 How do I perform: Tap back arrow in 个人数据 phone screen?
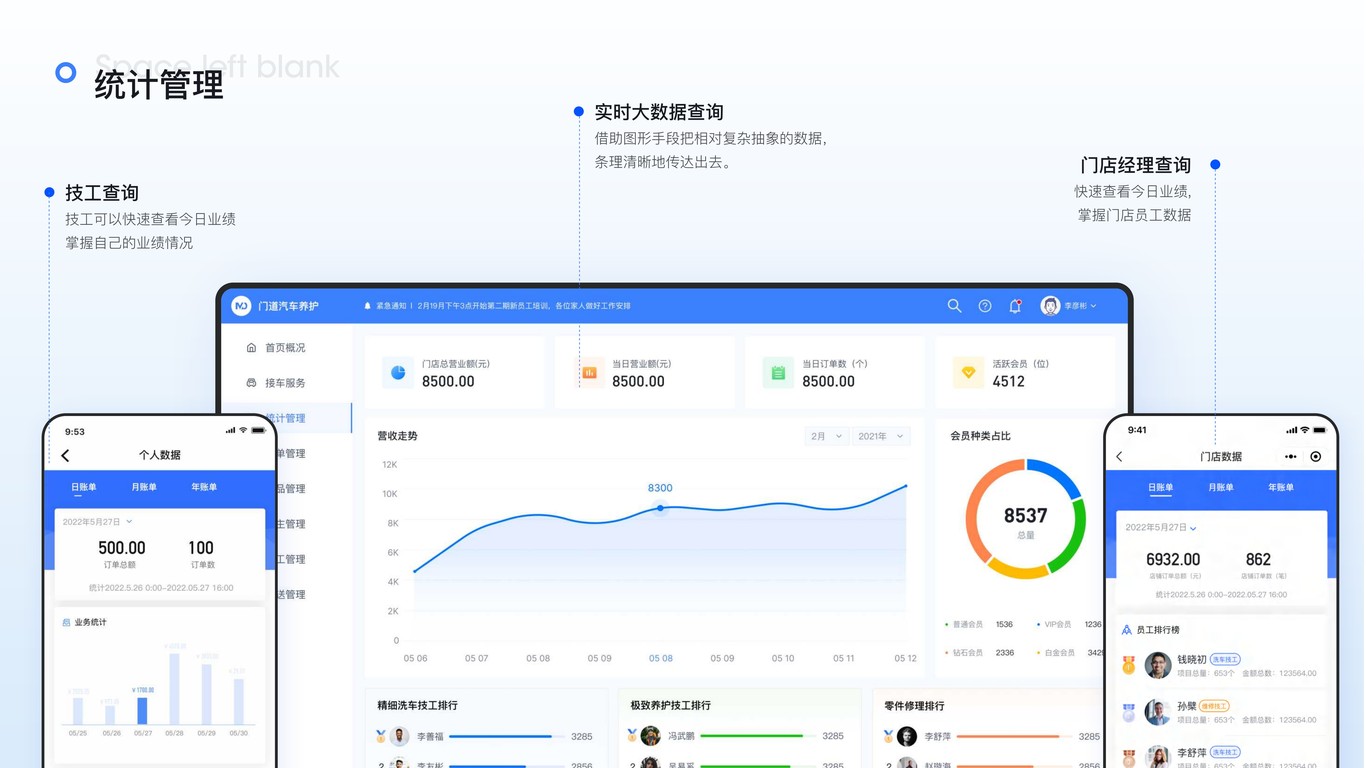[66, 456]
